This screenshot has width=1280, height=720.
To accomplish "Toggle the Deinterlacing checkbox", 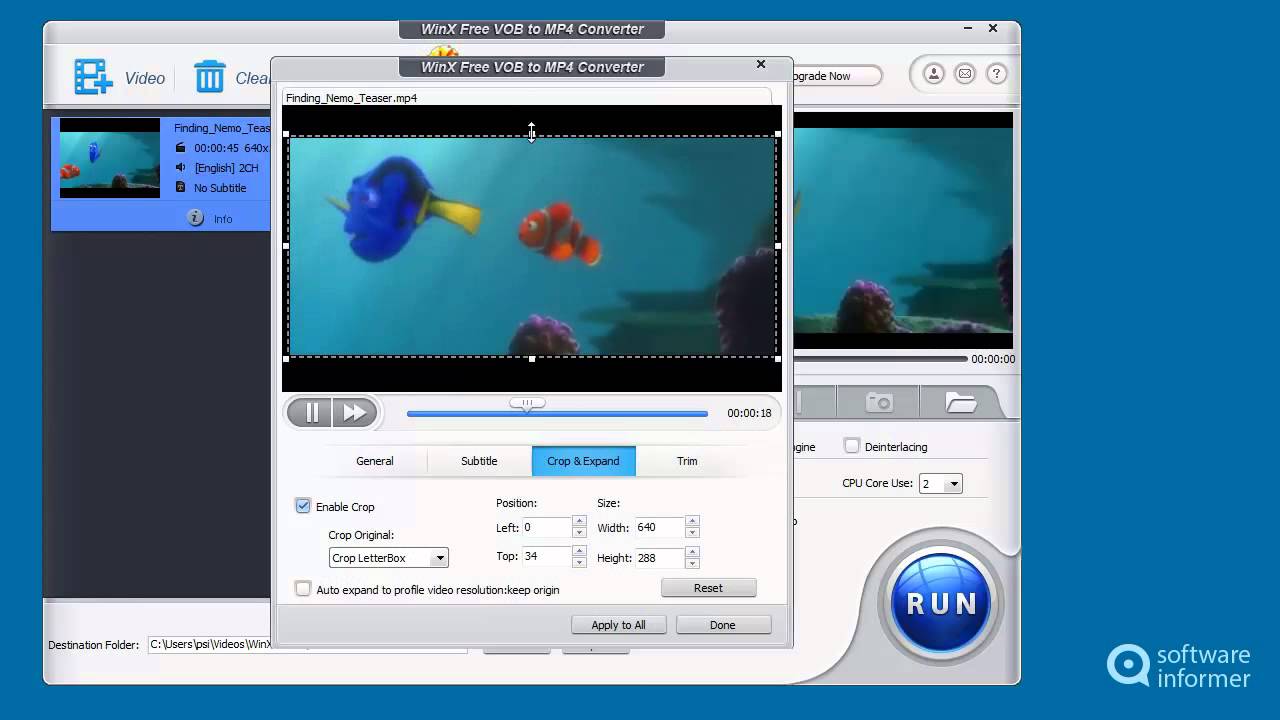I will [x=852, y=446].
